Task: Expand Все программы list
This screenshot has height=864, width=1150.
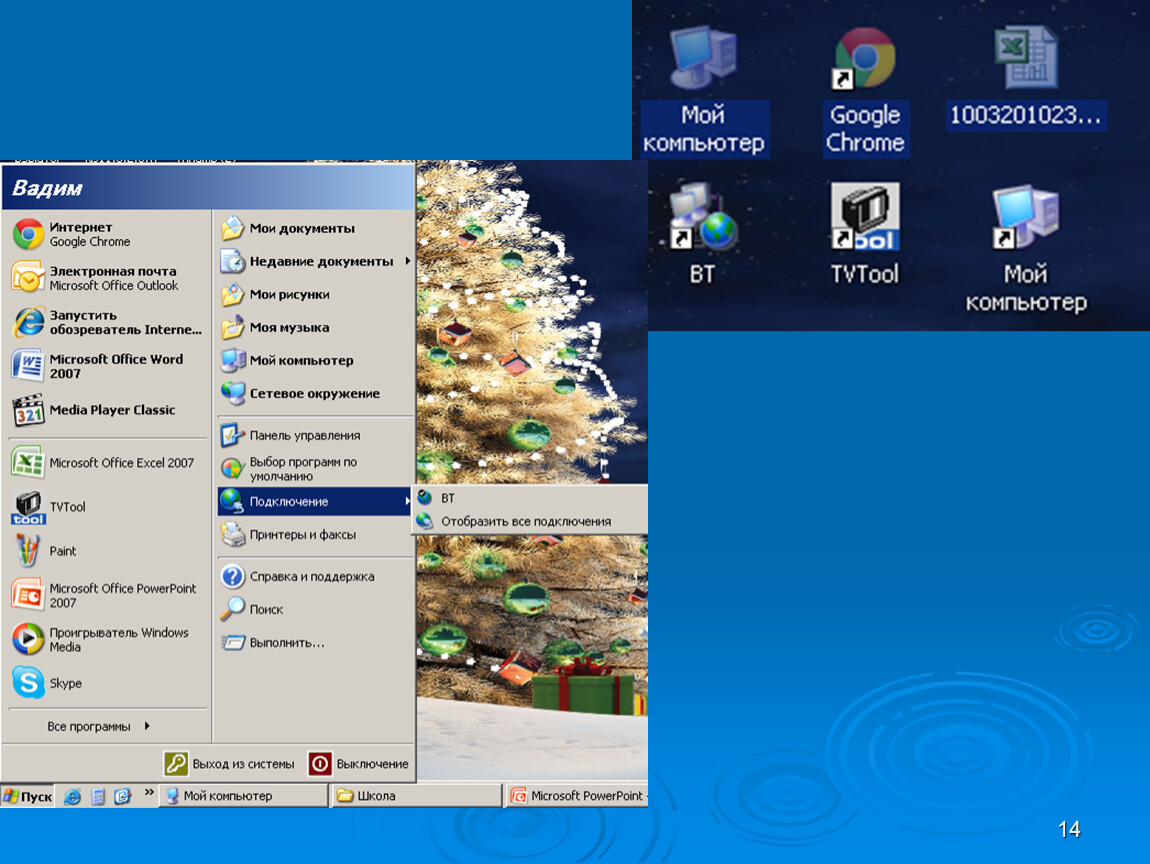Action: coord(98,726)
